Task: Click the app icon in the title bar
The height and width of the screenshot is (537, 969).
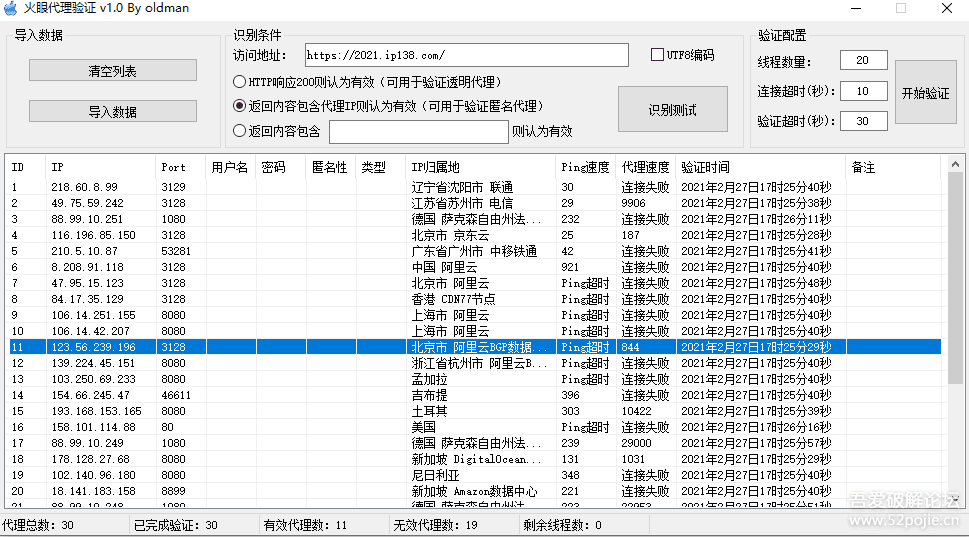Action: pos(11,8)
